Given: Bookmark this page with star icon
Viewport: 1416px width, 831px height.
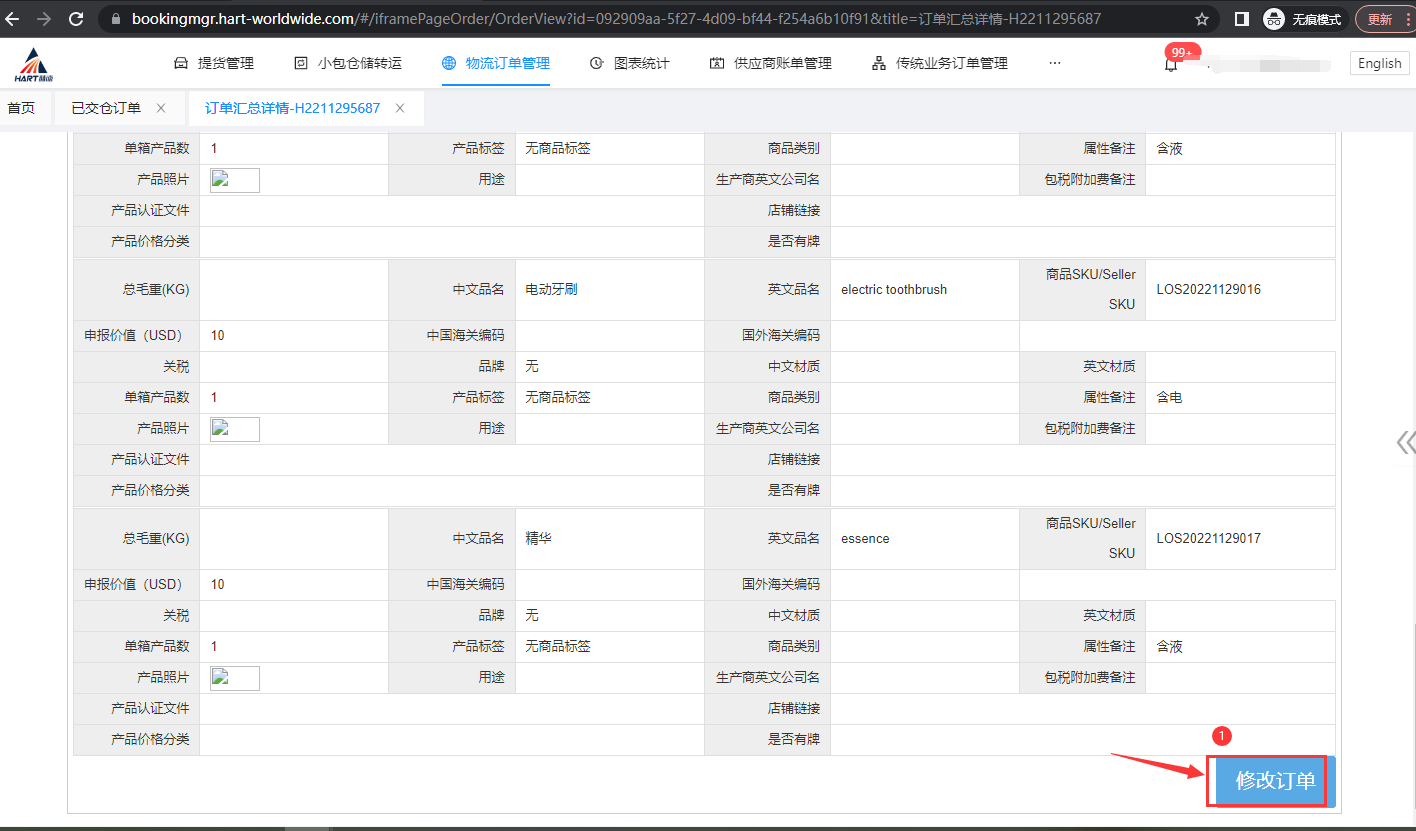Looking at the screenshot, I should point(1201,19).
